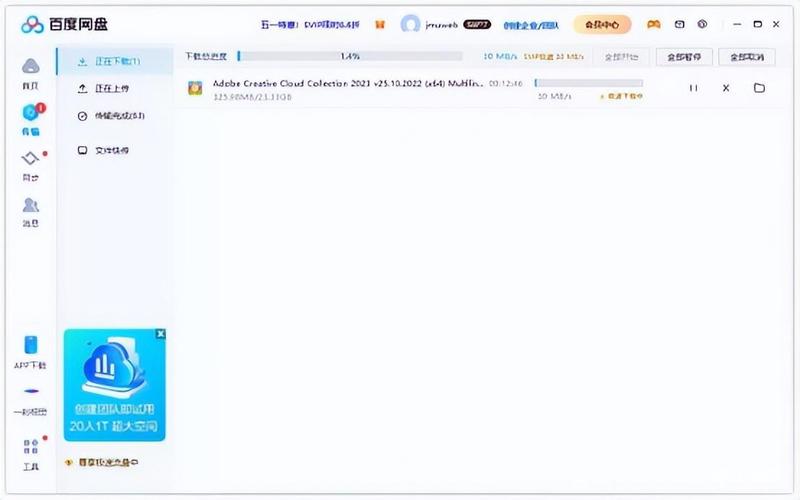
Task: Close the team trial advertisement banner
Action: click(x=161, y=334)
